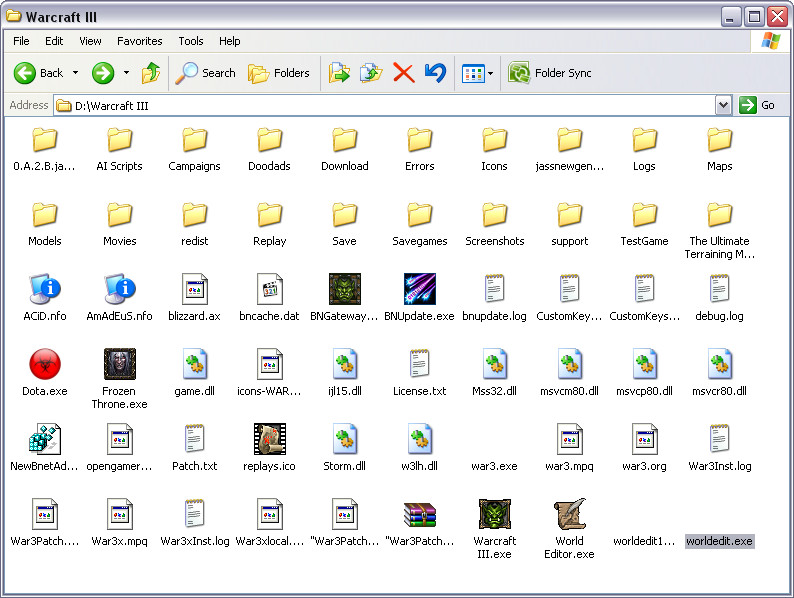The height and width of the screenshot is (598, 794).
Task: Open the Back button history dropdown
Action: (75, 73)
